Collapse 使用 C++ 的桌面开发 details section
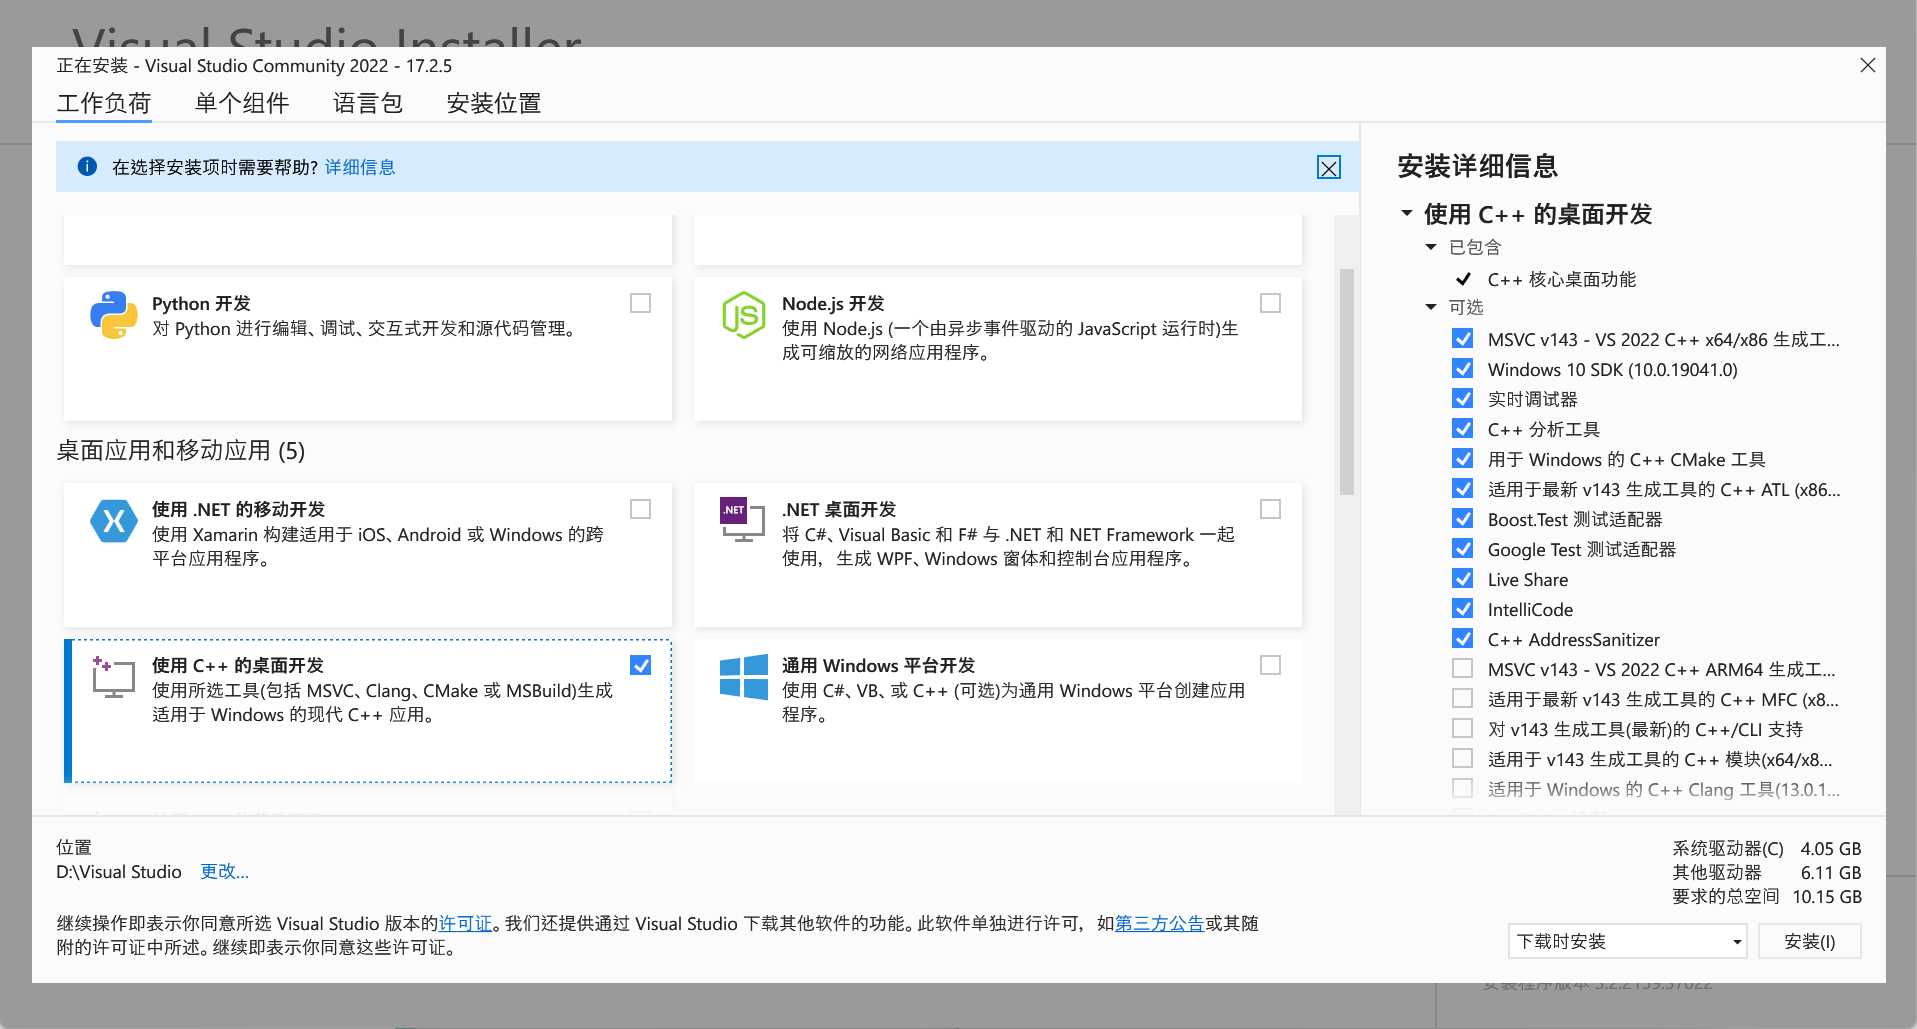 tap(1407, 214)
